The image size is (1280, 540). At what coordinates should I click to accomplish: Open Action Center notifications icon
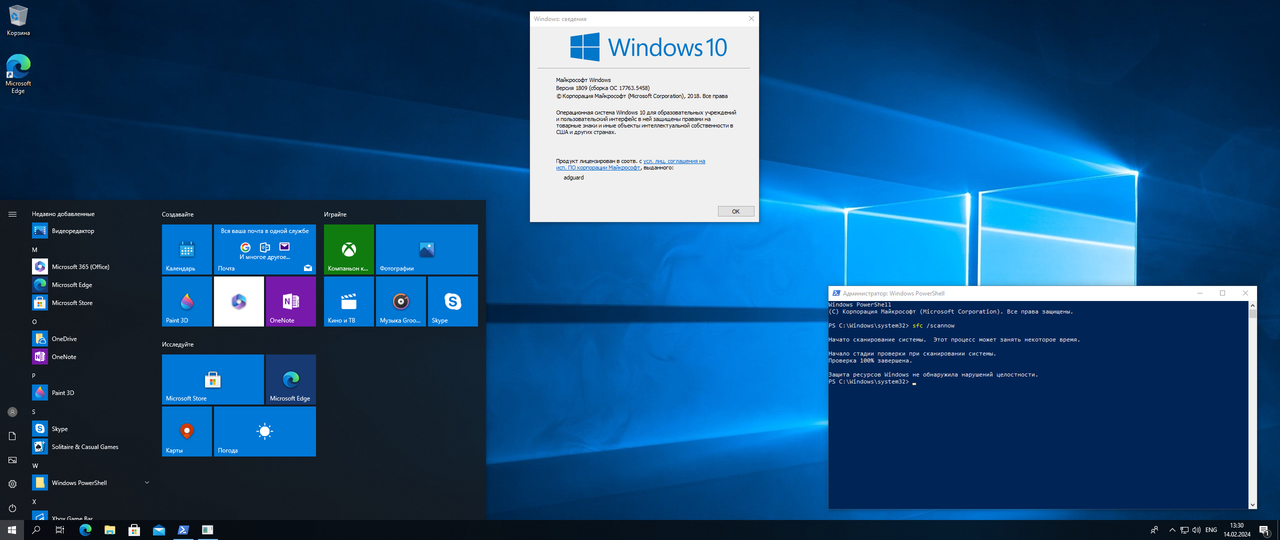pos(1264,530)
